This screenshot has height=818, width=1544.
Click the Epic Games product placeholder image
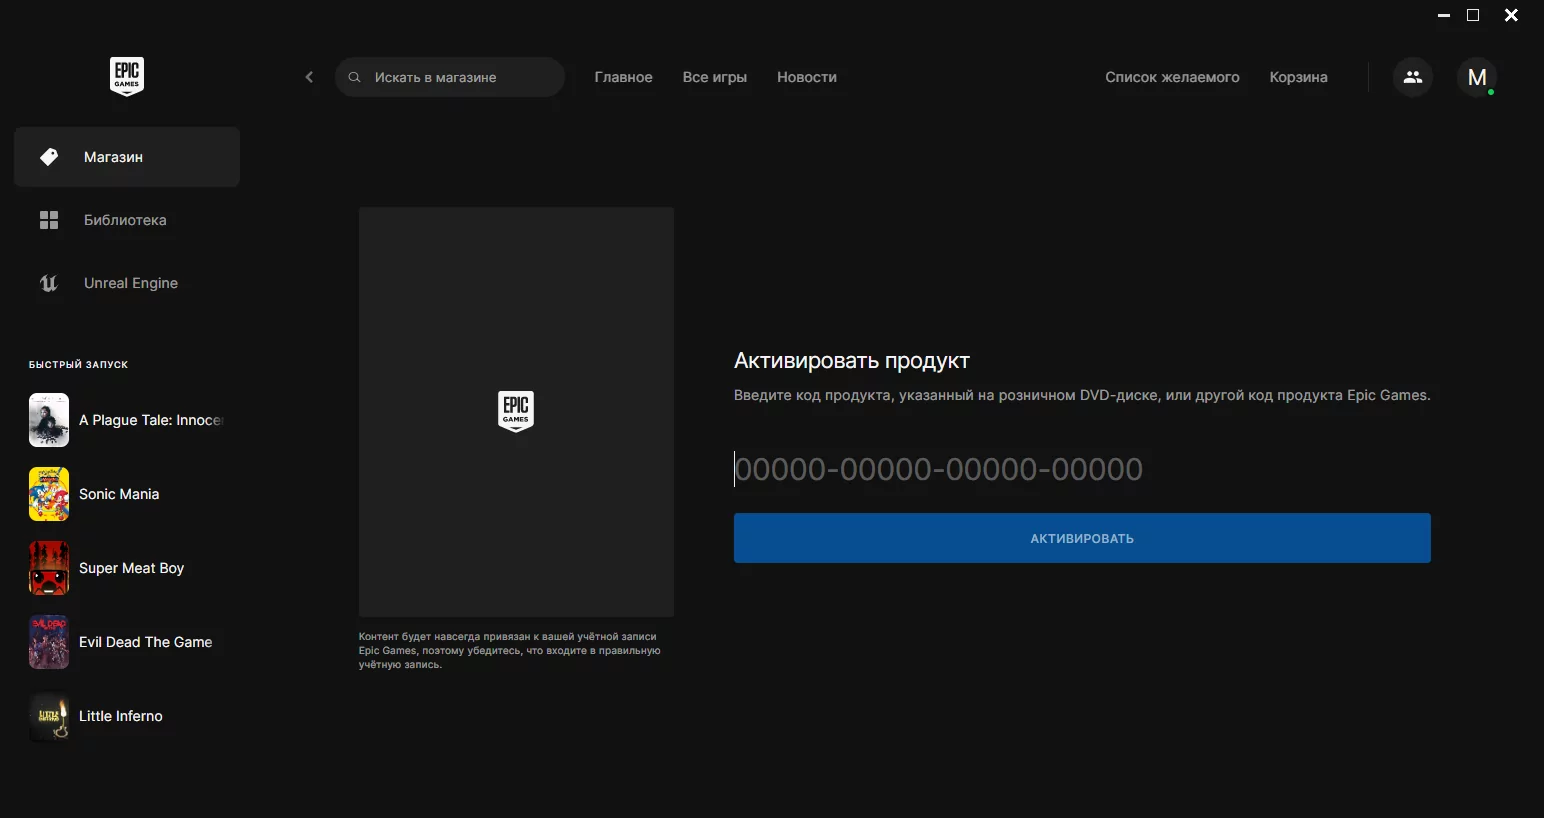(x=516, y=412)
